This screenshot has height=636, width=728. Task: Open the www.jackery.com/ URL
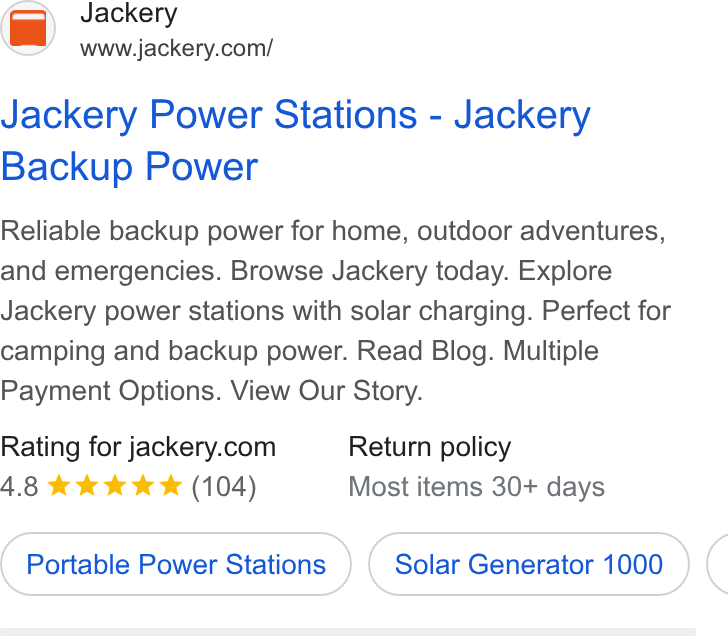click(x=176, y=49)
